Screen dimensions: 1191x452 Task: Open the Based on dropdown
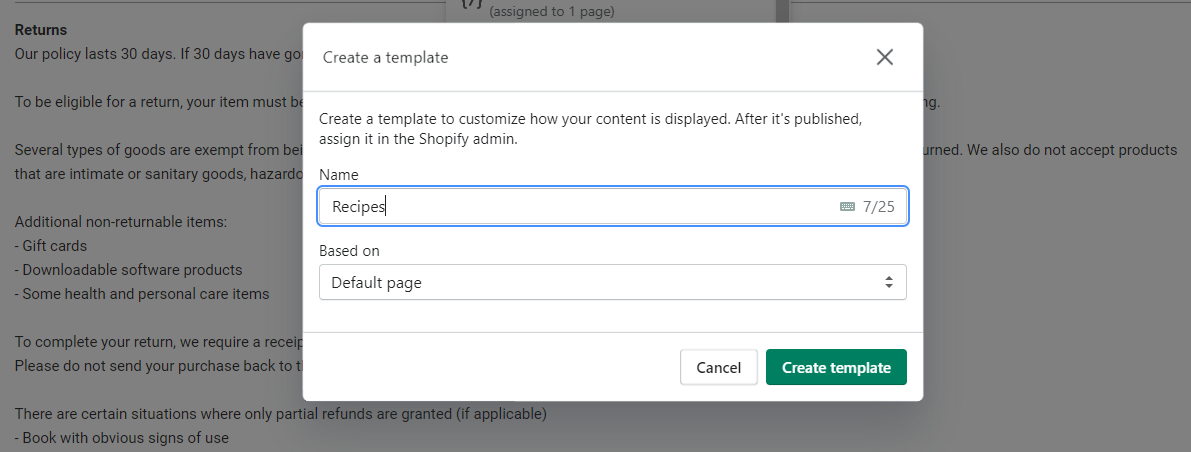pyautogui.click(x=612, y=282)
